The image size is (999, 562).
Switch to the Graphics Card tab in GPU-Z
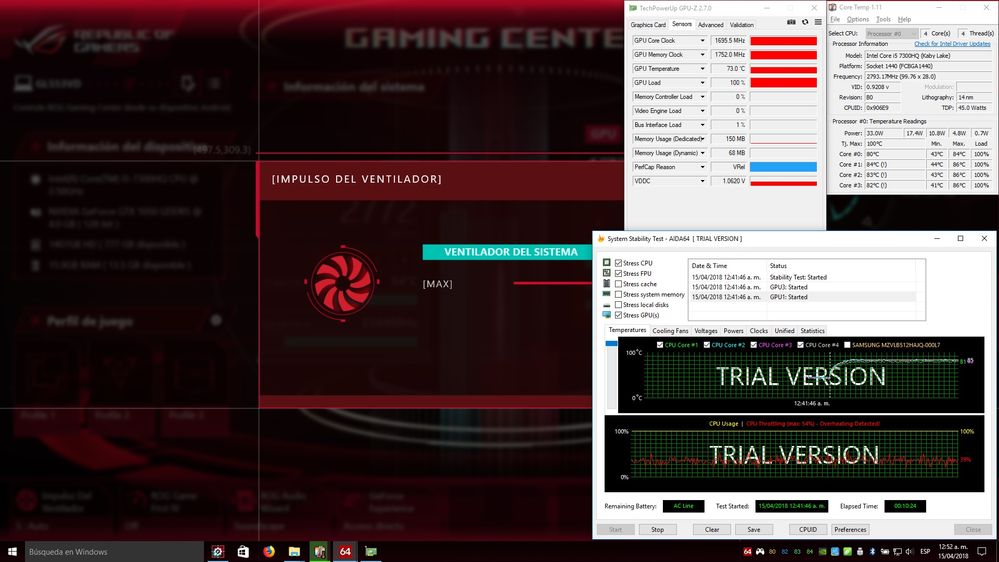pyautogui.click(x=648, y=25)
